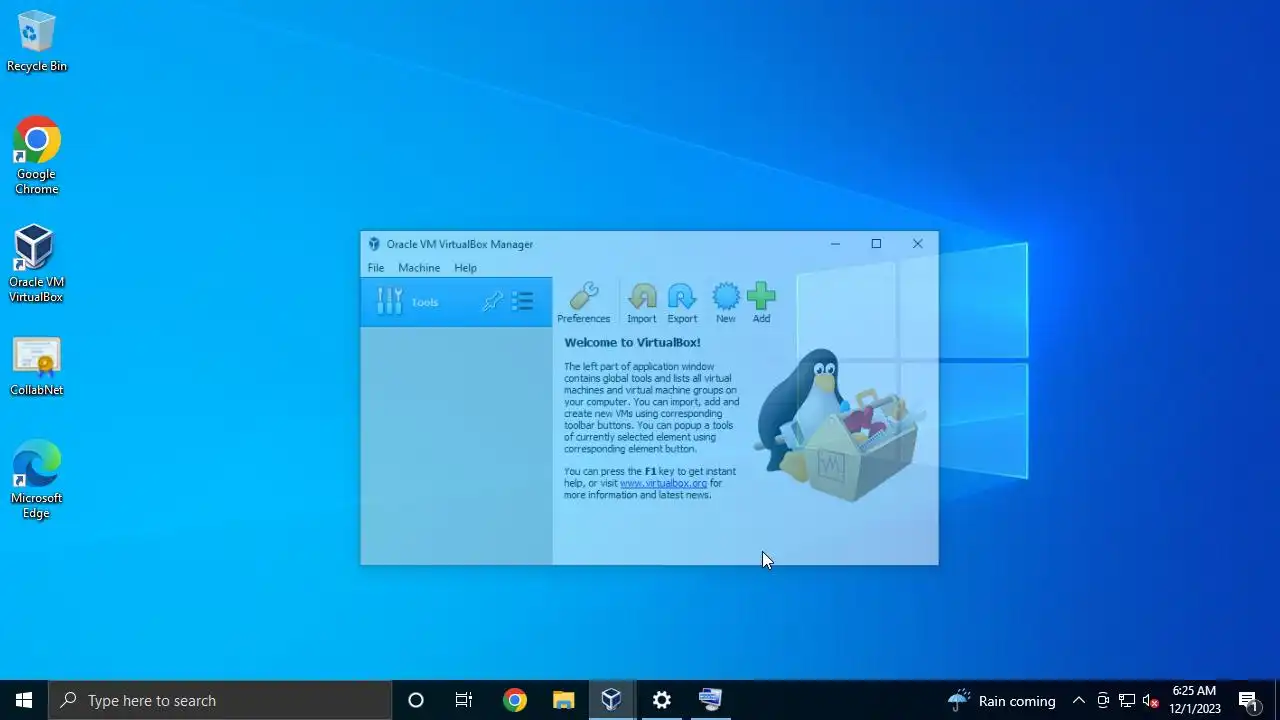Open the Preferences tool in VirtualBox
Viewport: 1280px width, 720px height.
click(x=583, y=302)
